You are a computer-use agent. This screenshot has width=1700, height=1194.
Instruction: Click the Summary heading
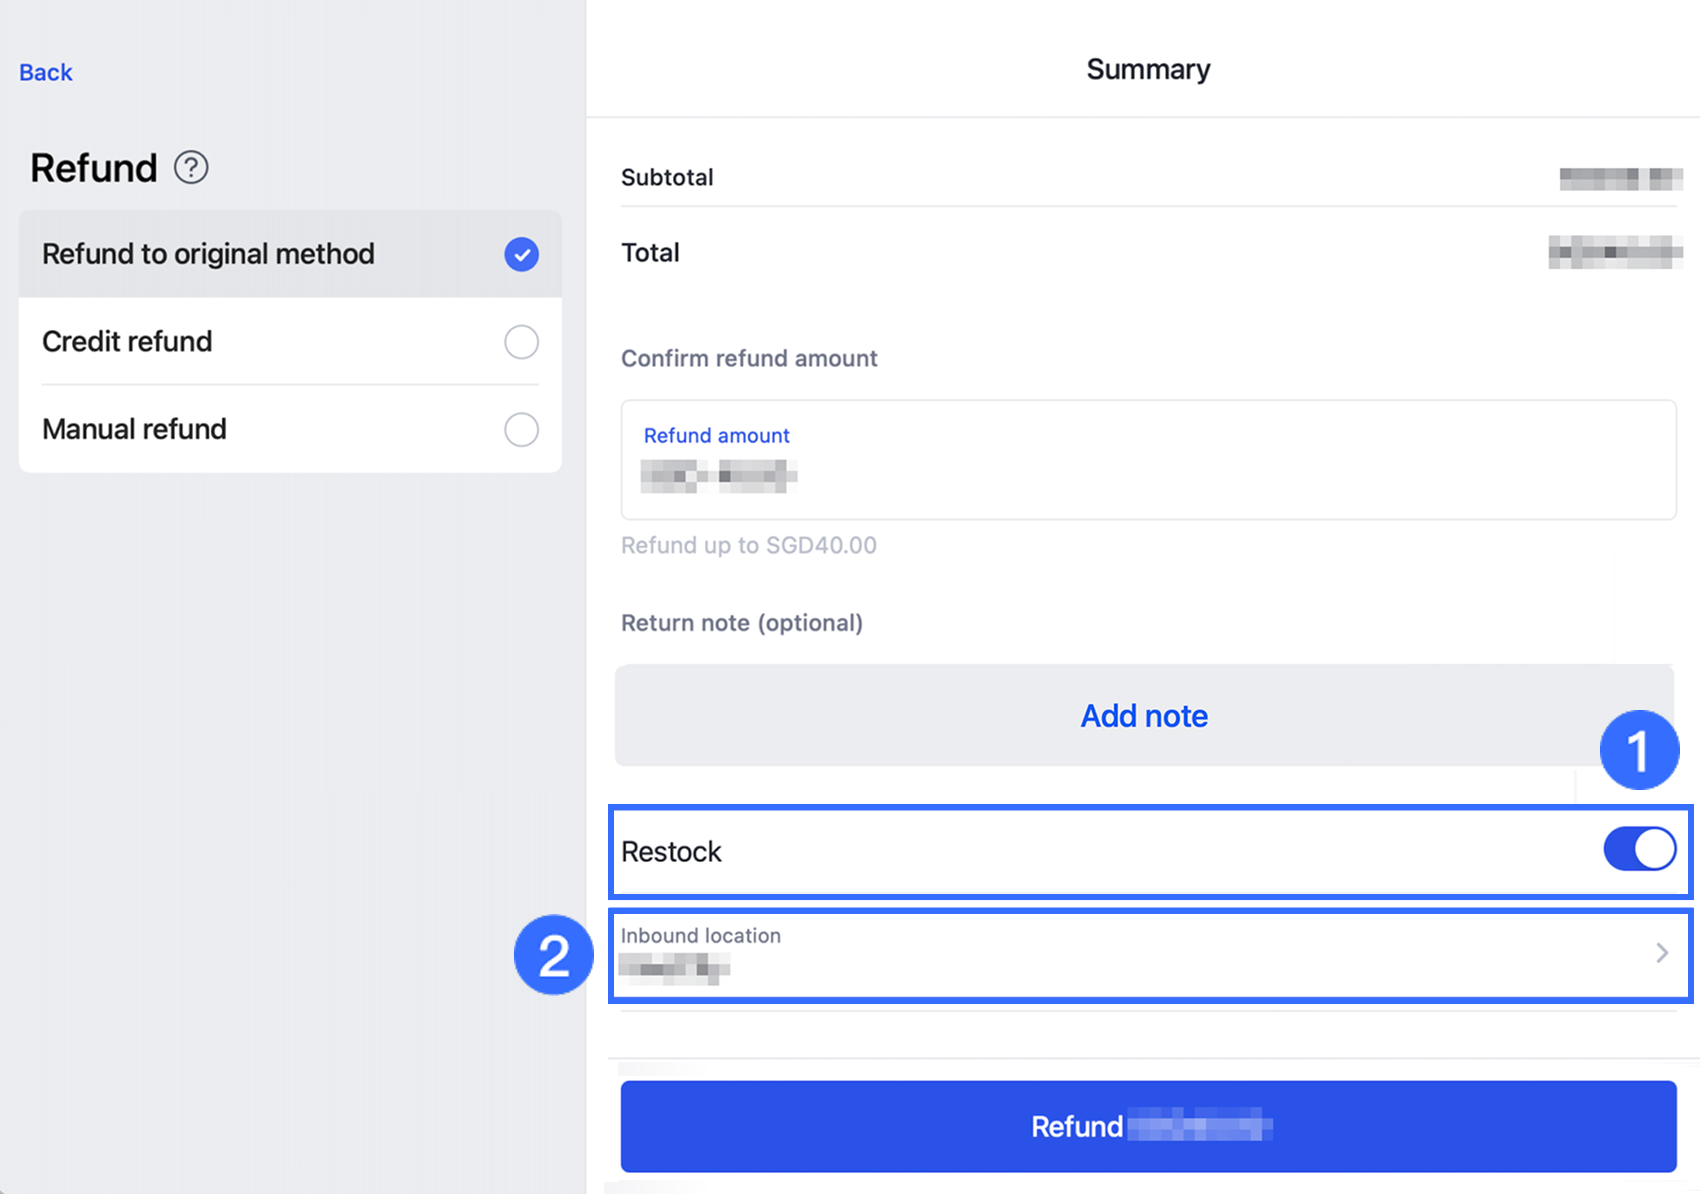(1148, 70)
